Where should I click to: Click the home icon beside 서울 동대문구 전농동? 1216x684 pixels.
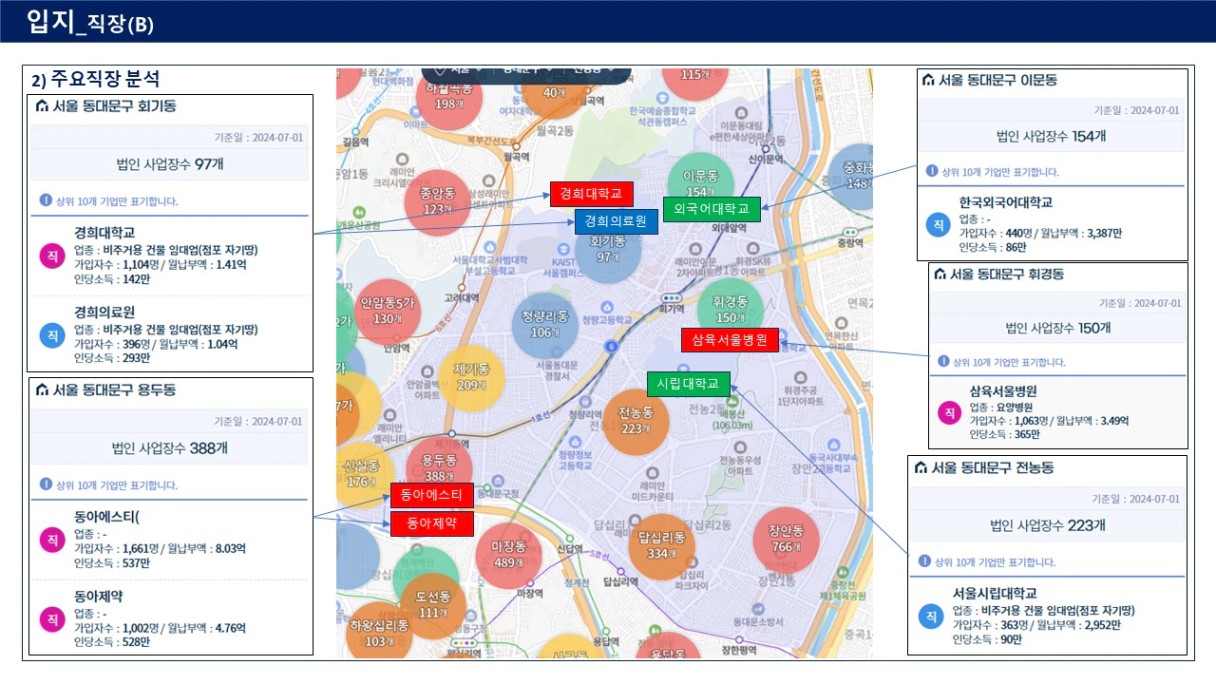click(921, 467)
